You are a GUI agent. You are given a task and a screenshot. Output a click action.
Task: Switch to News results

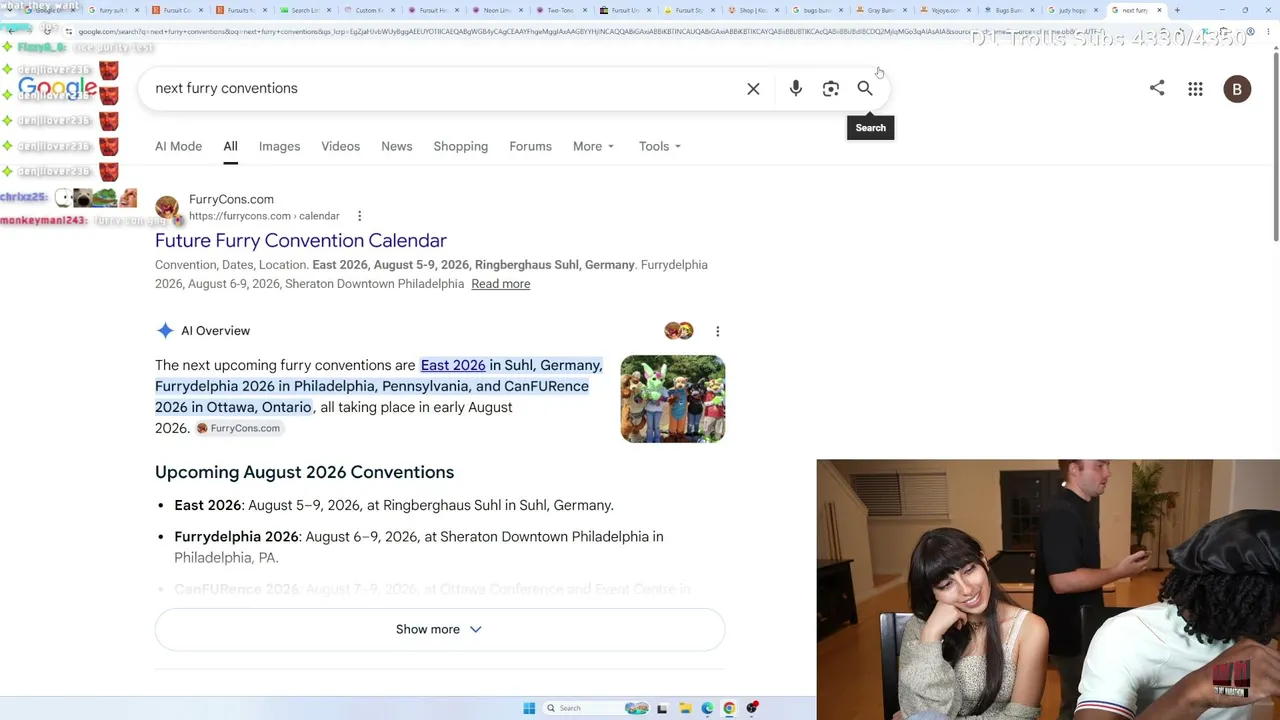click(396, 146)
